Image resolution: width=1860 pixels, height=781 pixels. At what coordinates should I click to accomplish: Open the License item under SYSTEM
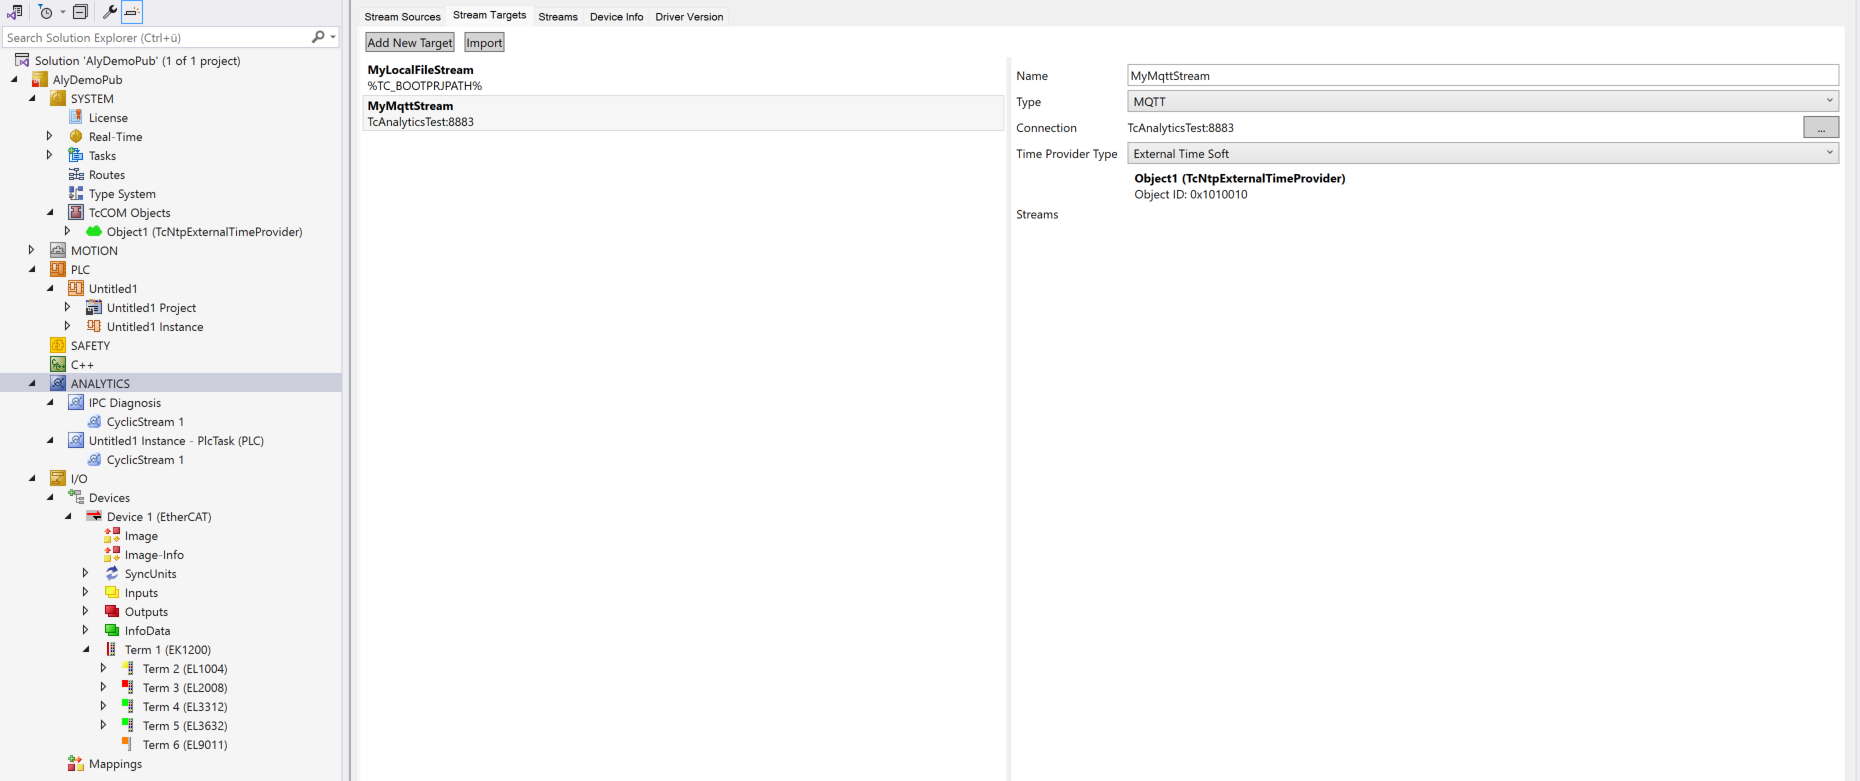(x=108, y=118)
